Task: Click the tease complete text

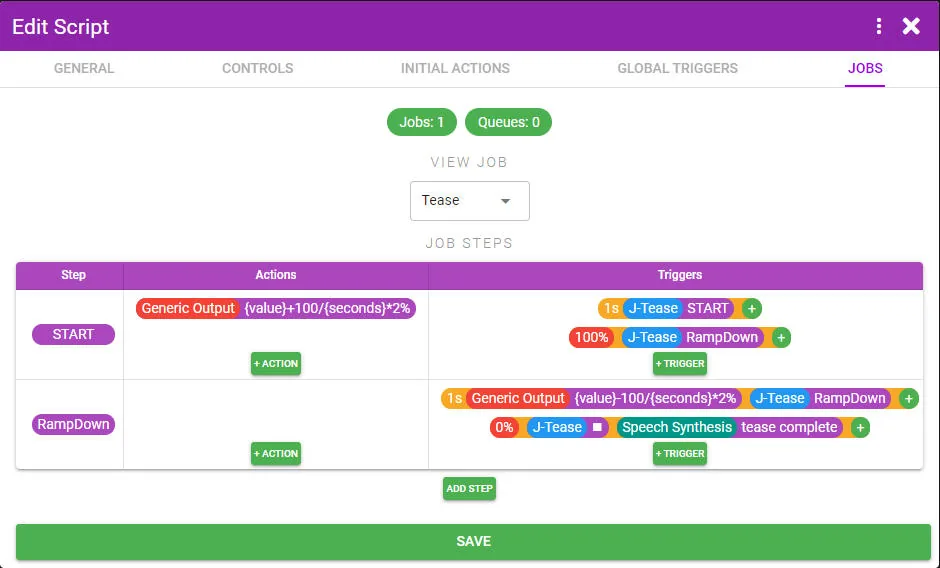Action: pos(789,427)
